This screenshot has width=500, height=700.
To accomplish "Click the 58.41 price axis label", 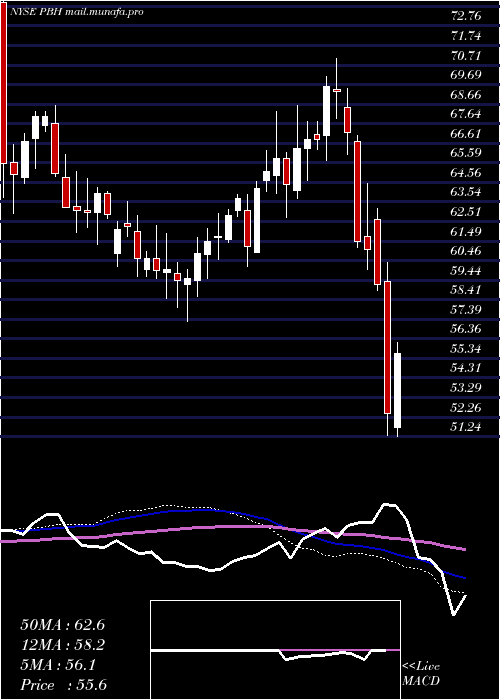I will [466, 290].
